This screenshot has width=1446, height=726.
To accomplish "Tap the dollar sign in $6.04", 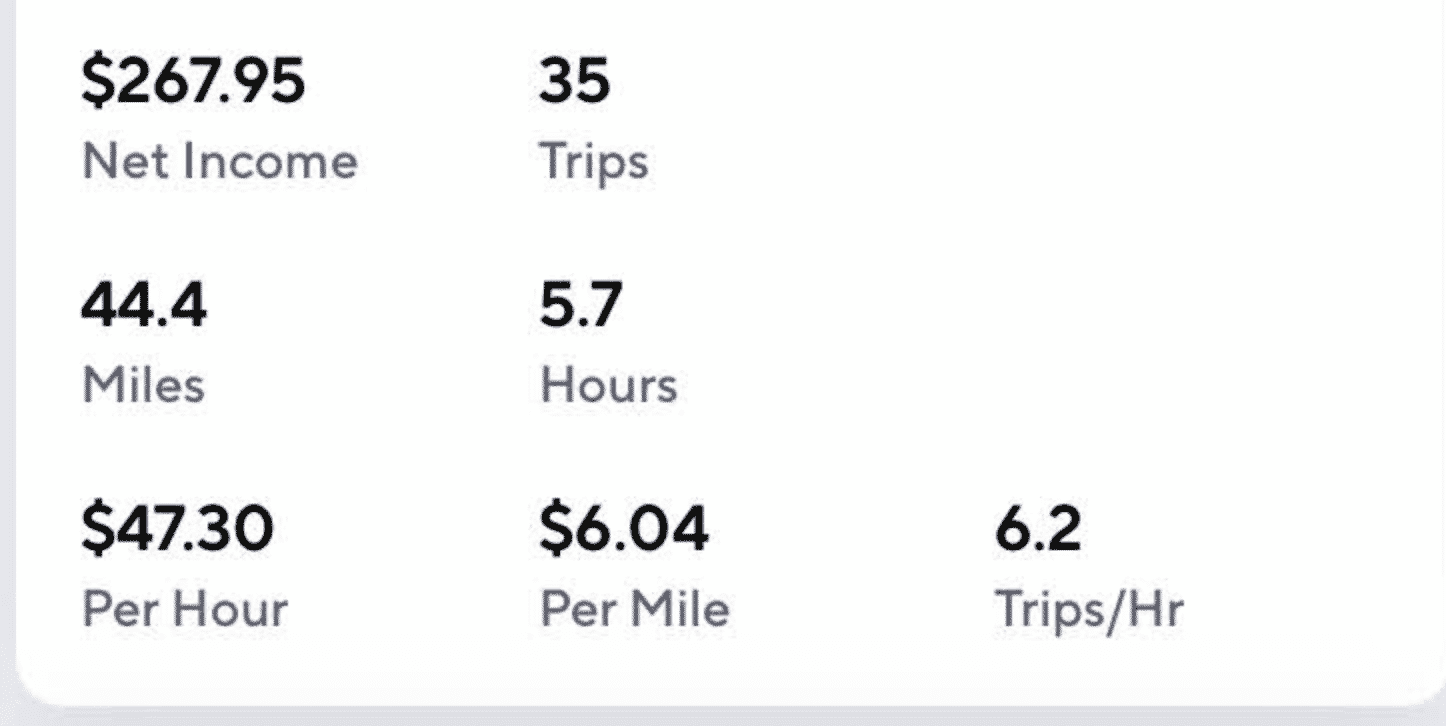I will coord(554,529).
